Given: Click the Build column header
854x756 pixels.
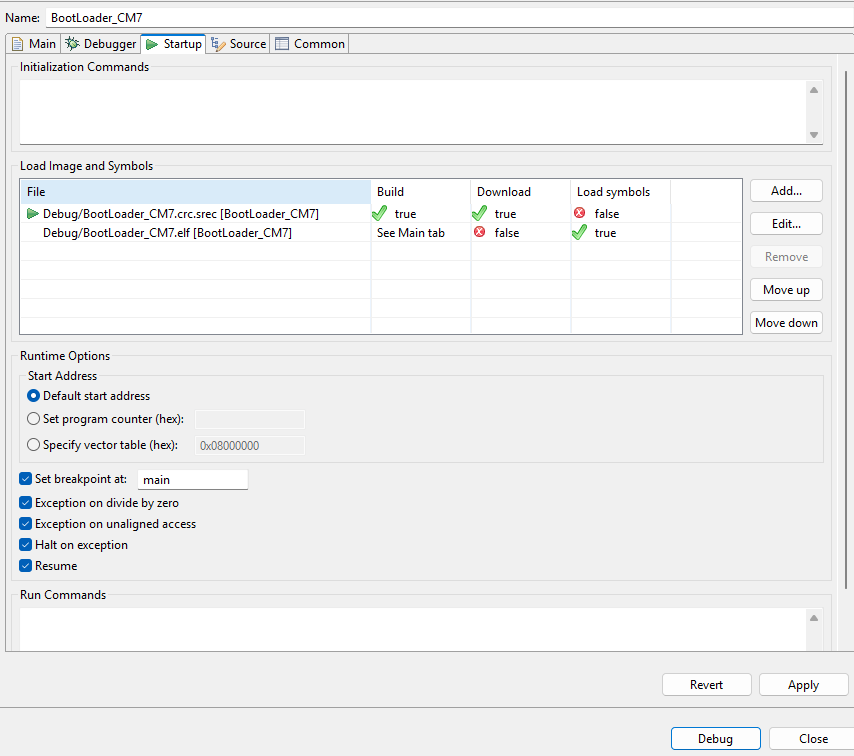Looking at the screenshot, I should [420, 192].
